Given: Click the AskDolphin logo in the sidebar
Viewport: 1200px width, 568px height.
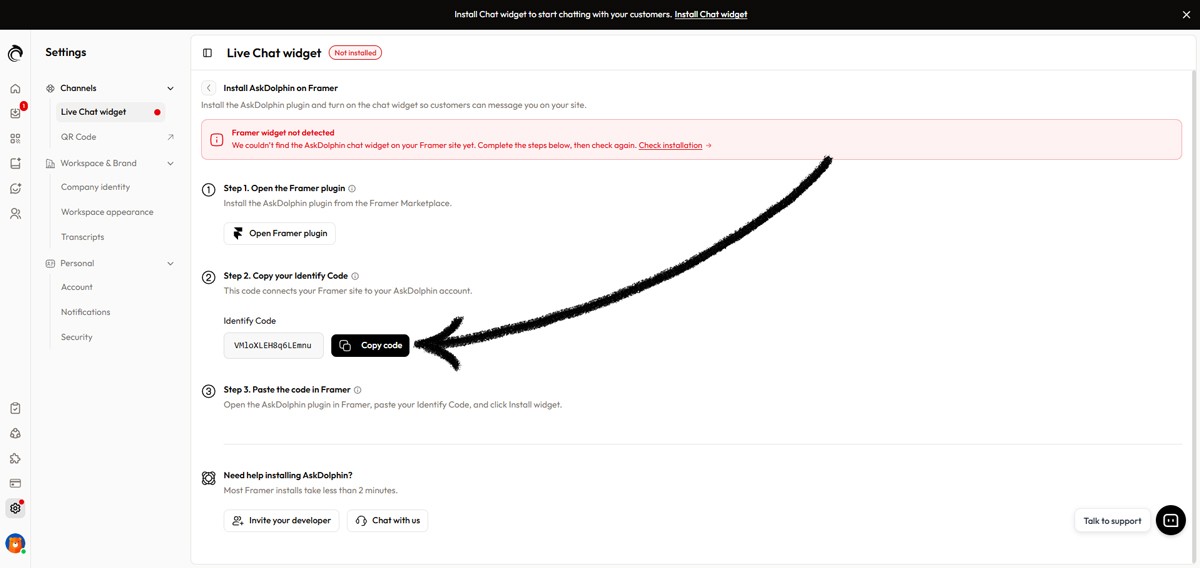Looking at the screenshot, I should coord(15,54).
